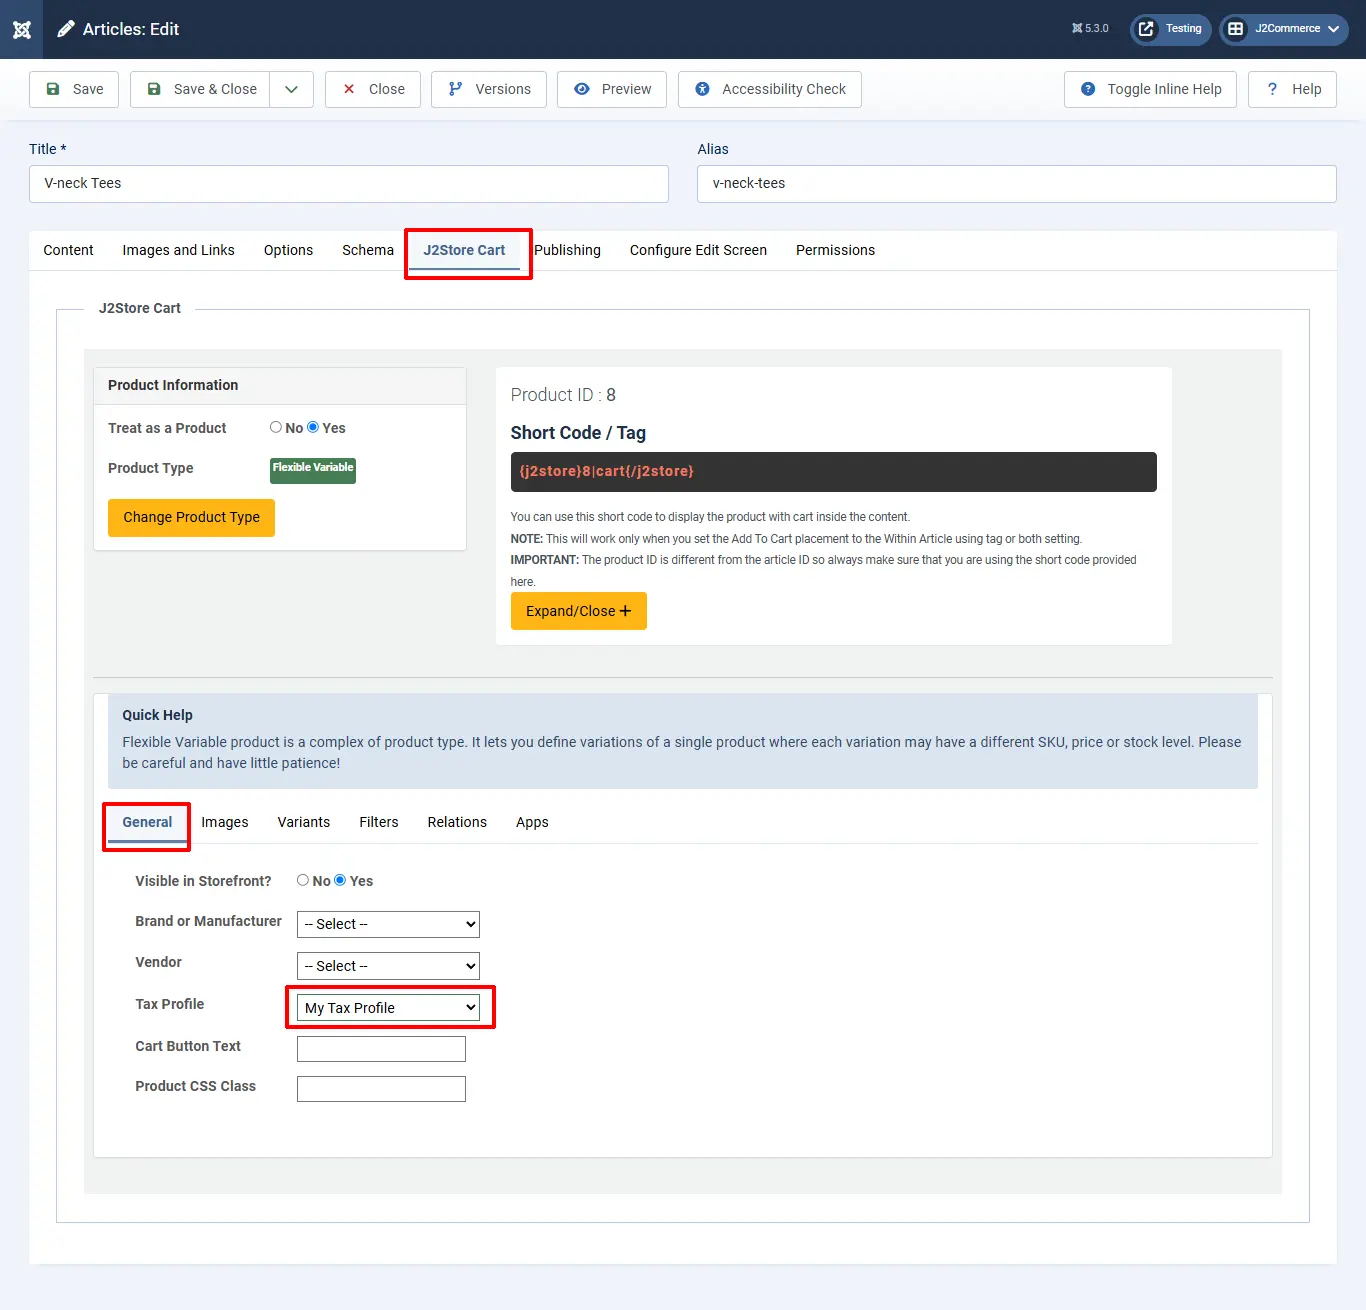Image resolution: width=1366 pixels, height=1310 pixels.
Task: Click the Product ID : 8 text
Action: click(563, 395)
